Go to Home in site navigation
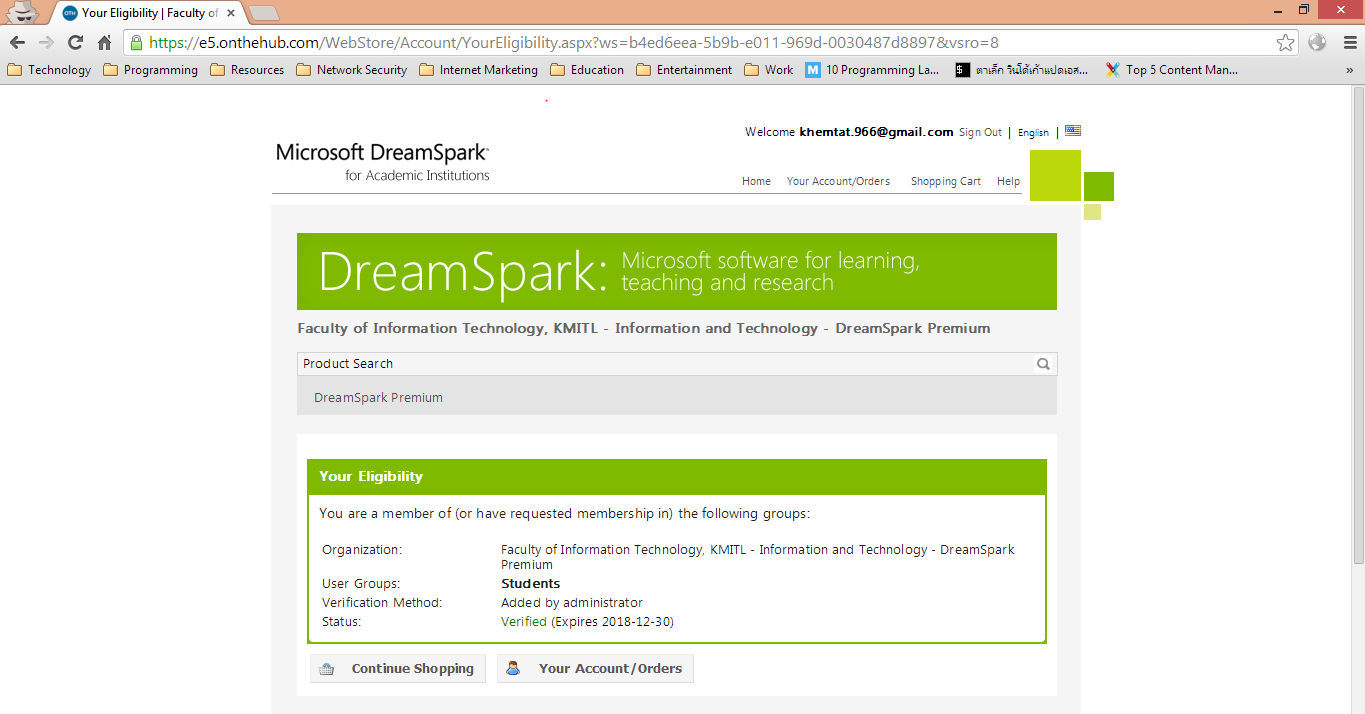 (756, 181)
